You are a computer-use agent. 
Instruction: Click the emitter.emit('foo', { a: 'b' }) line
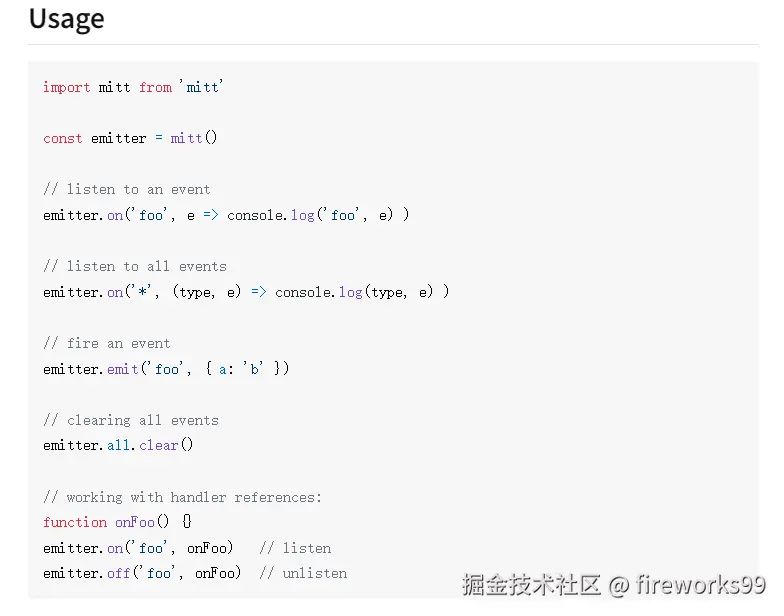click(166, 369)
